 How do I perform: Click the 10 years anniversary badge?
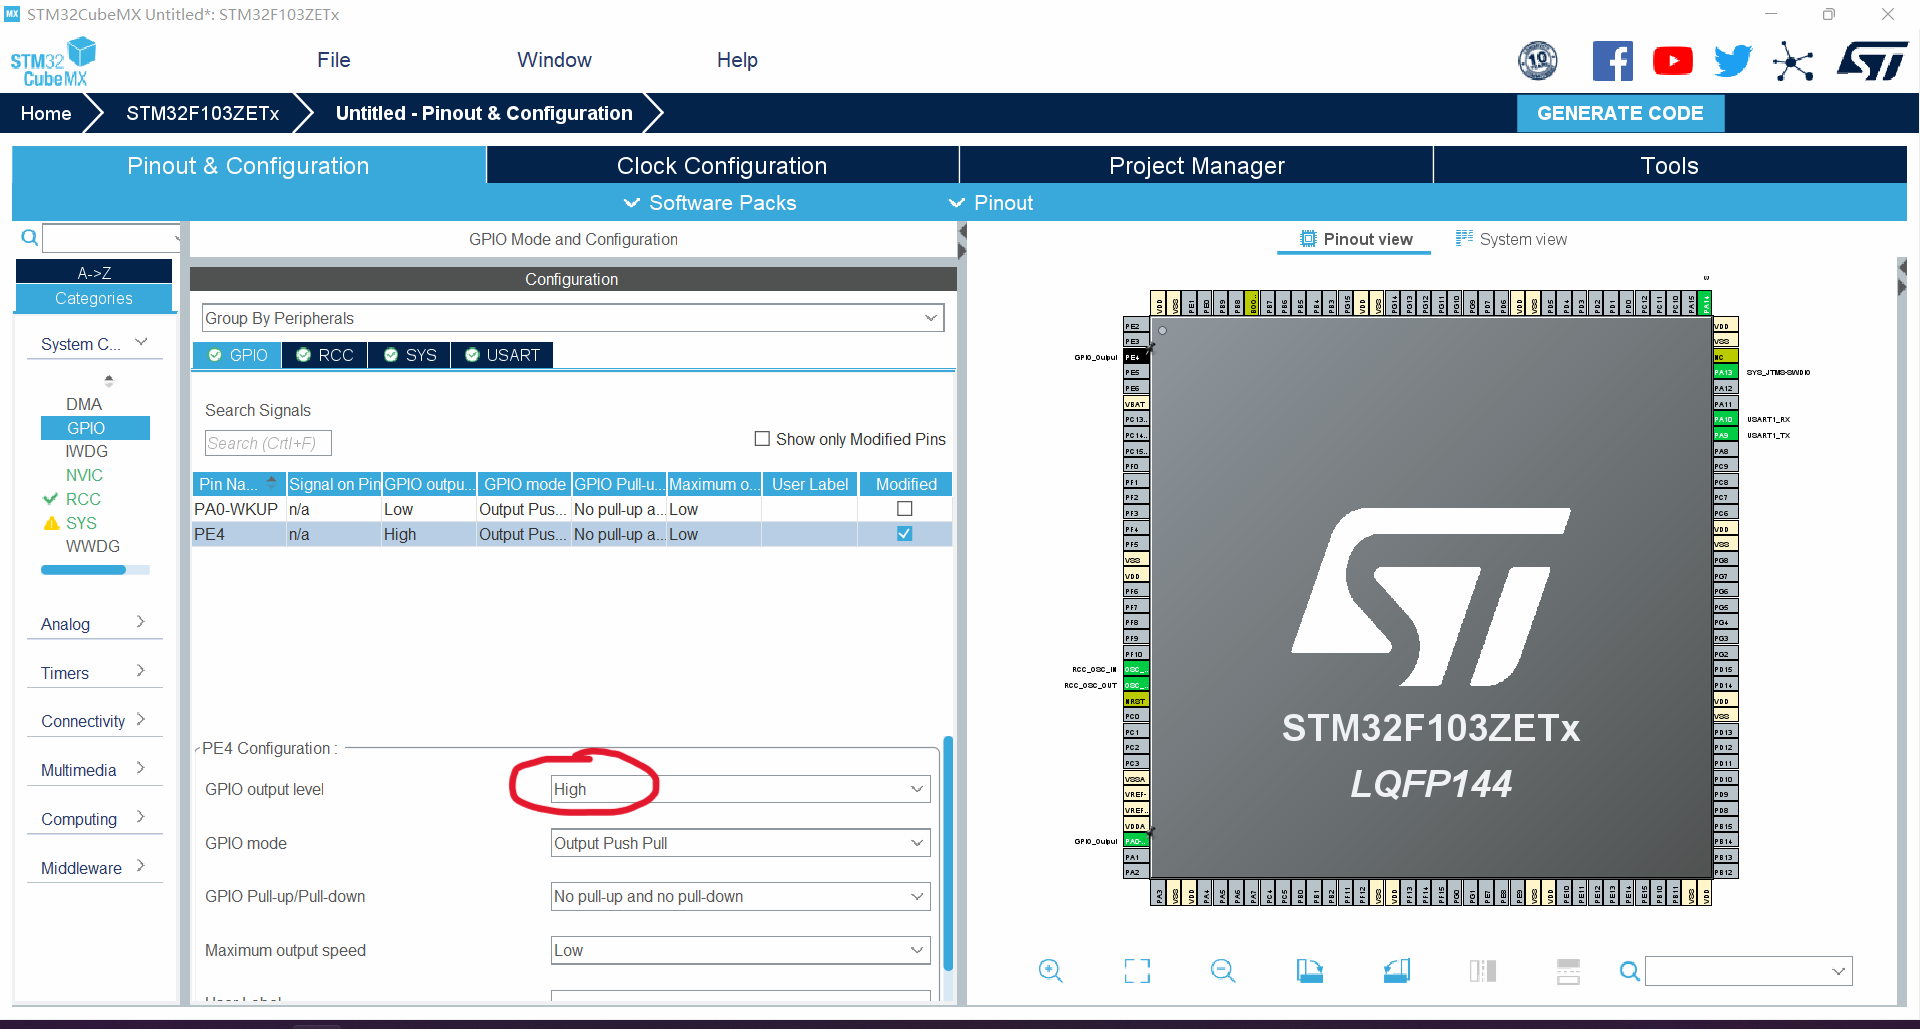pos(1538,61)
